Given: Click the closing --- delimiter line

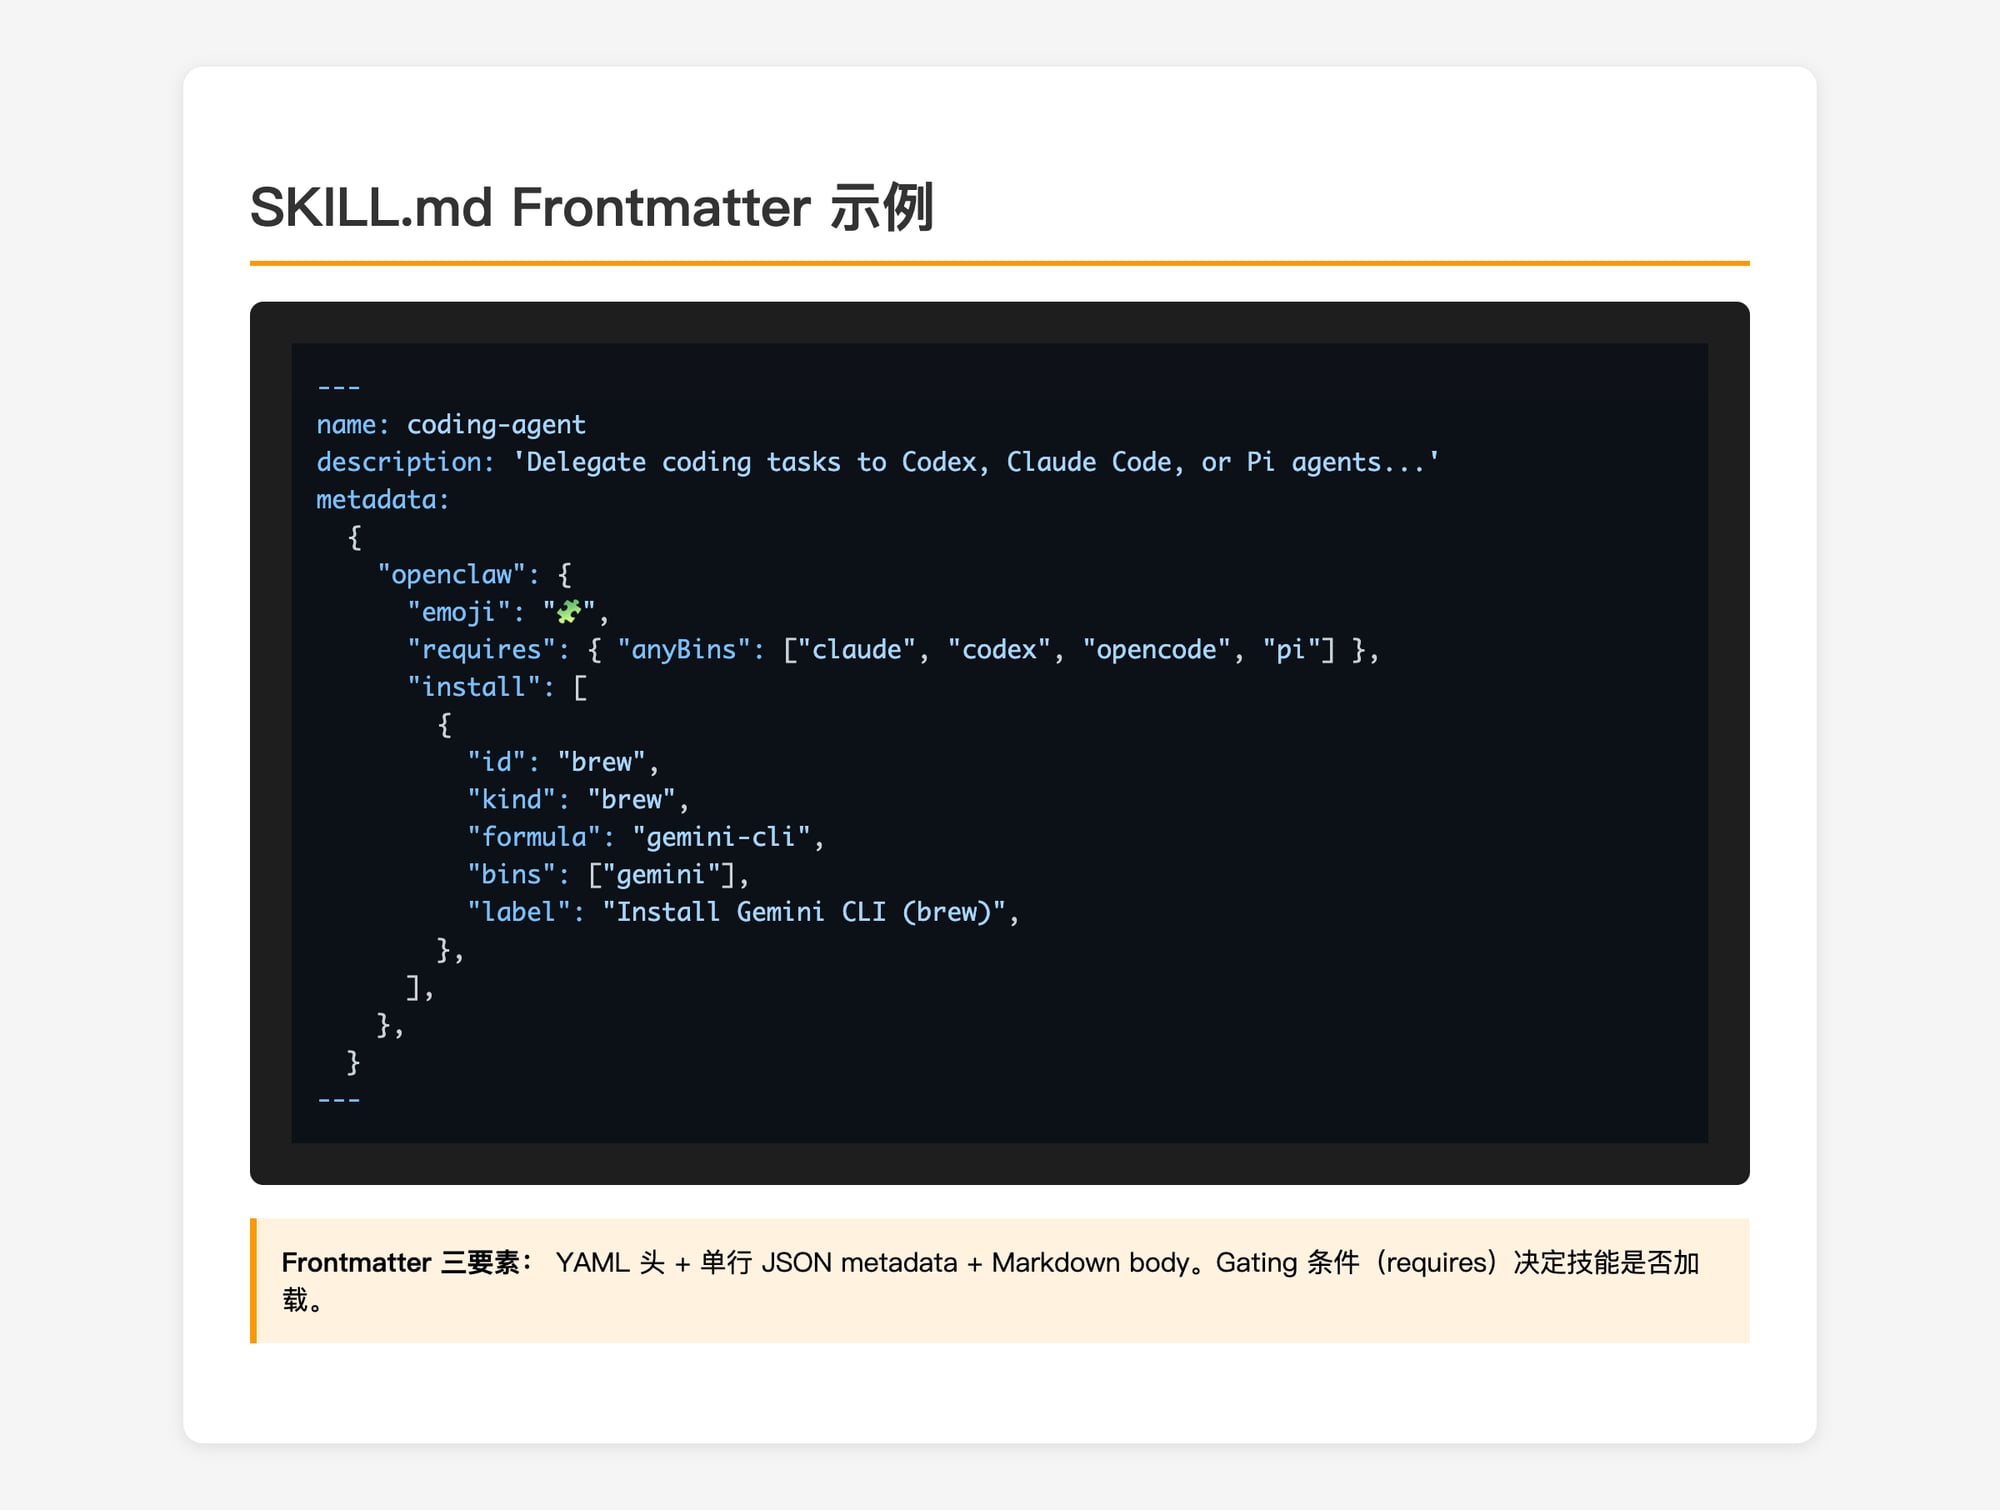Looking at the screenshot, I should tap(338, 1098).
